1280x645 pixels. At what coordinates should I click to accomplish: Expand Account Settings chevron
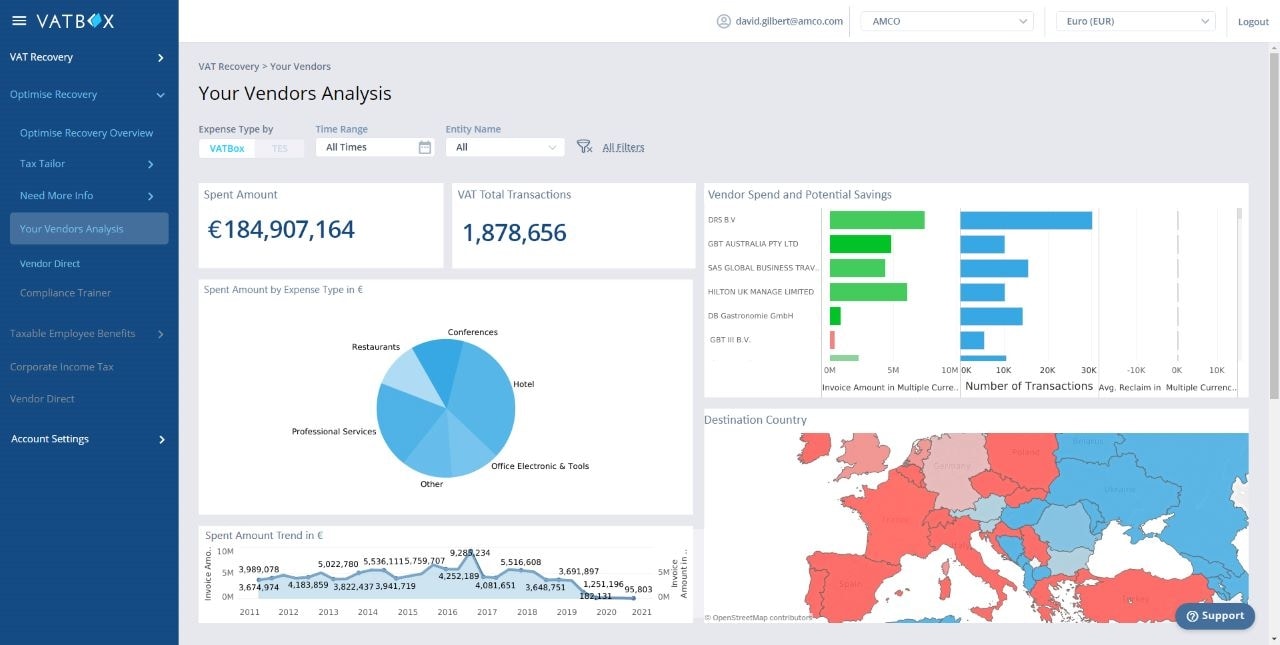[x=162, y=439]
